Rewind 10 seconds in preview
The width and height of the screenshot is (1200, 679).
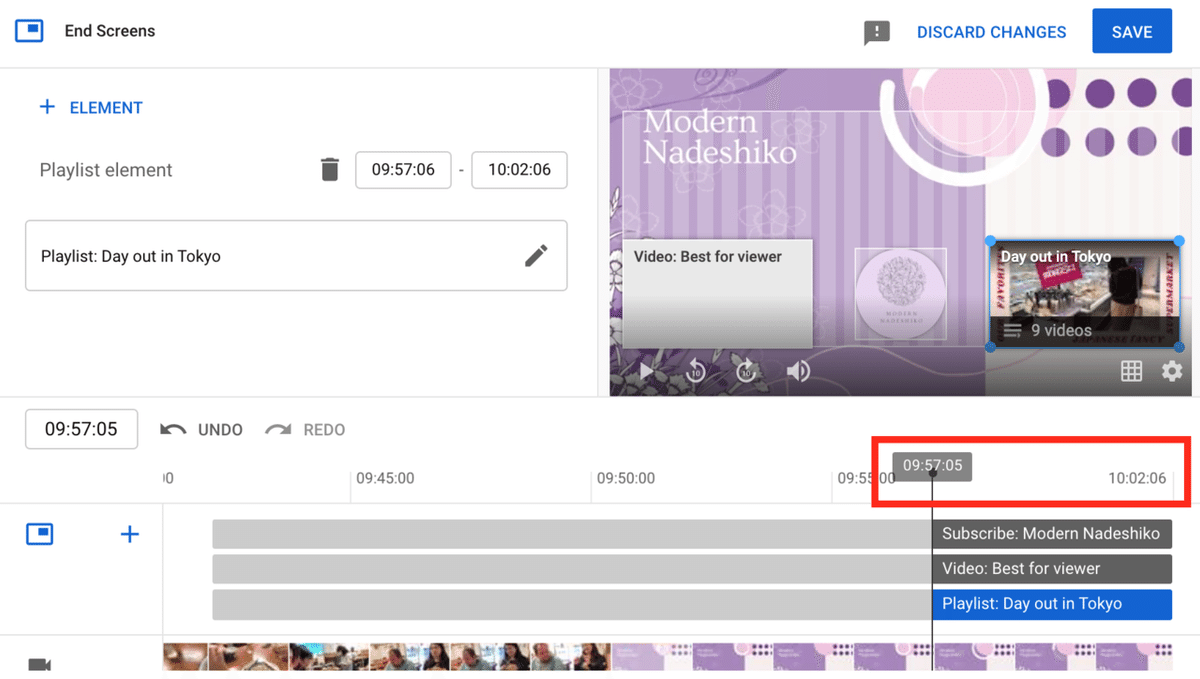point(696,371)
